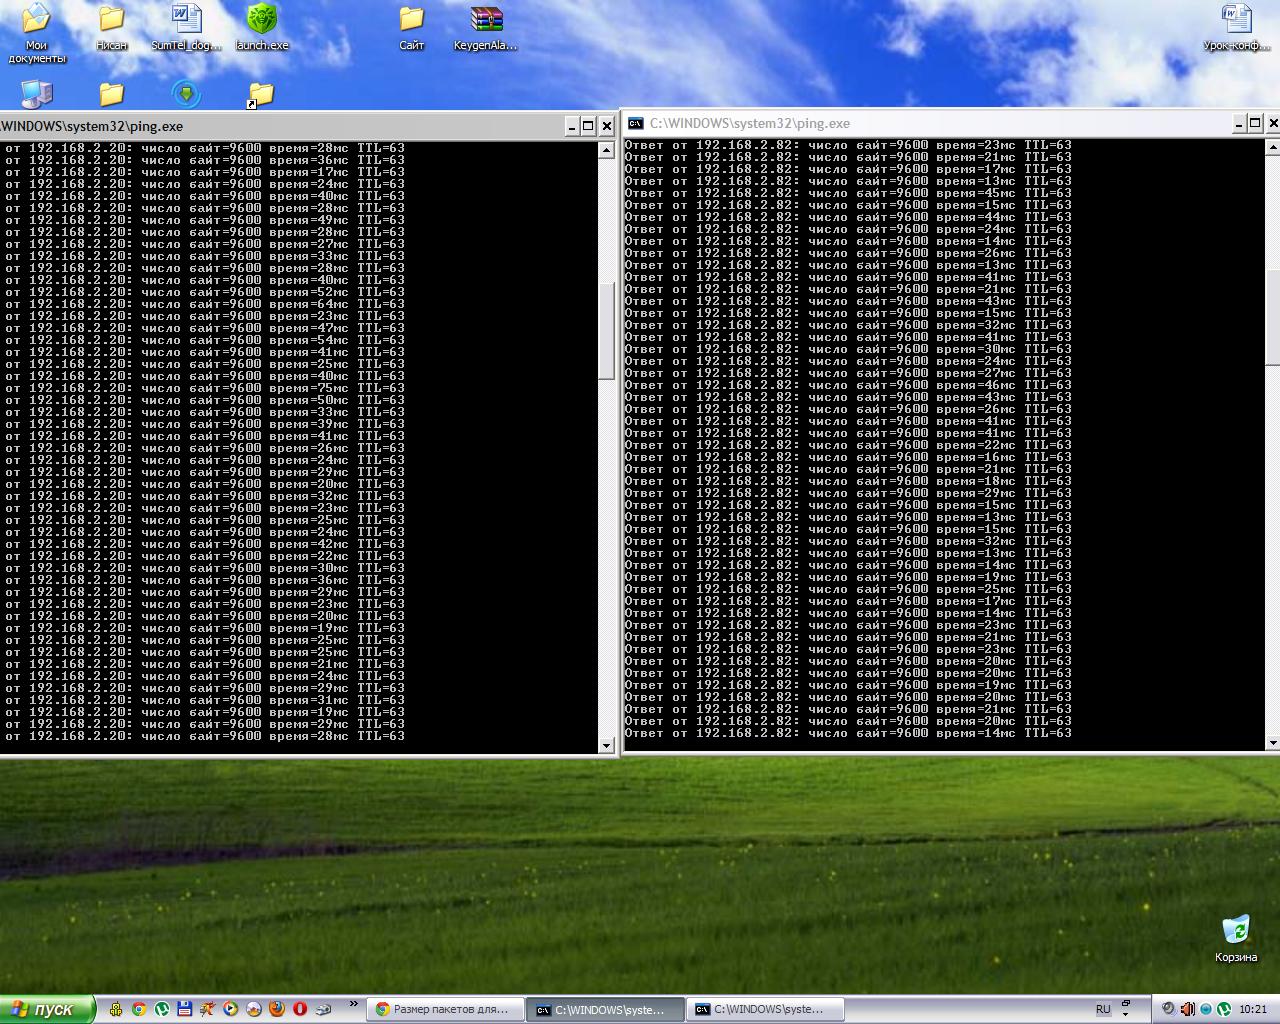Click the время=64мс line in 192.168.2.20 window
Screen dimensions: 1280x1024
204,304
